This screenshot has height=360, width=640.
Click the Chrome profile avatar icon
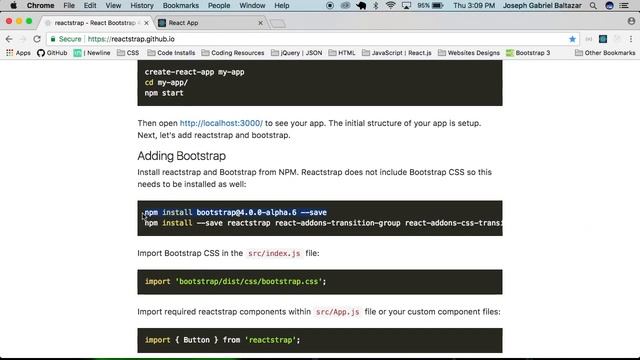(x=631, y=21)
